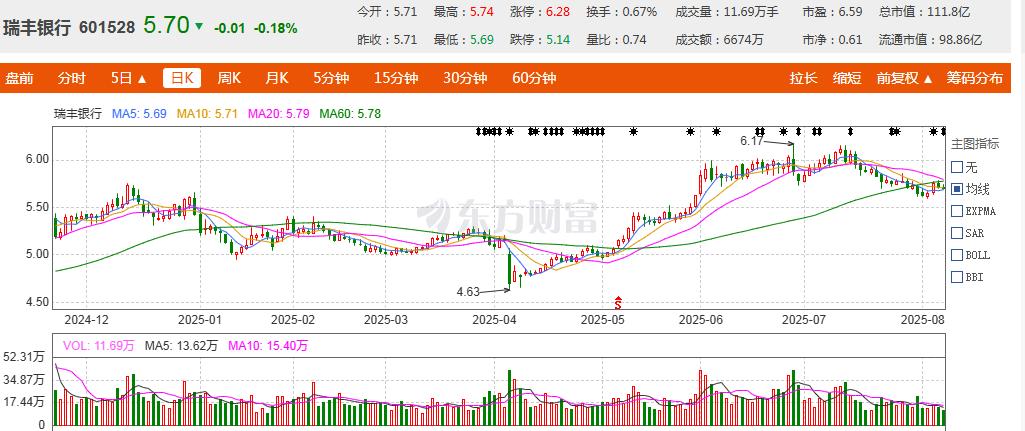1025x431 pixels.
Task: Click 最高 5.74 value
Action: pos(482,11)
